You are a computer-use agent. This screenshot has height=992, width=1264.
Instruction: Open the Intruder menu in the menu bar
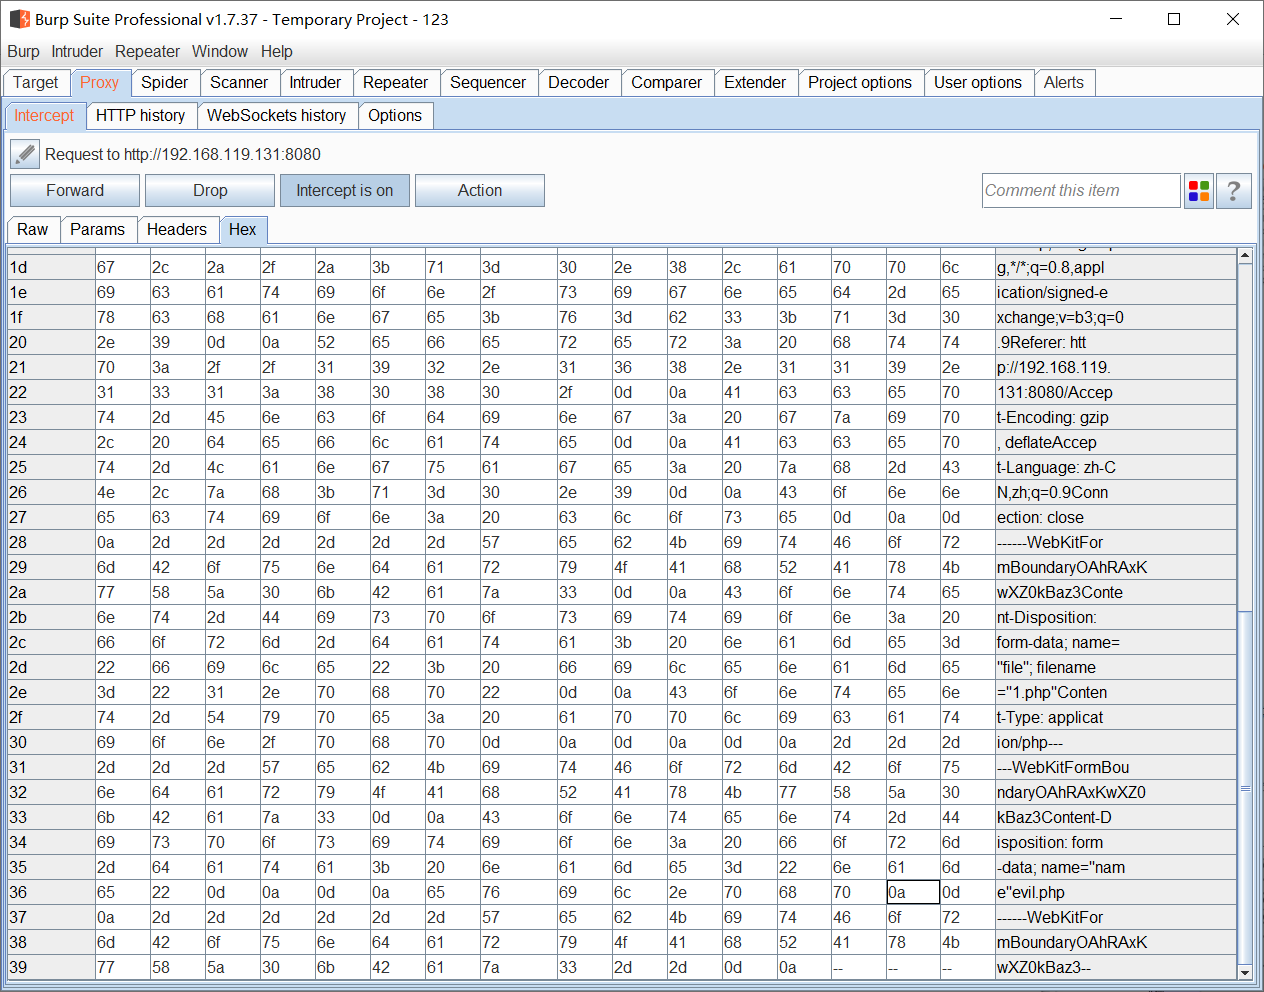click(x=77, y=52)
